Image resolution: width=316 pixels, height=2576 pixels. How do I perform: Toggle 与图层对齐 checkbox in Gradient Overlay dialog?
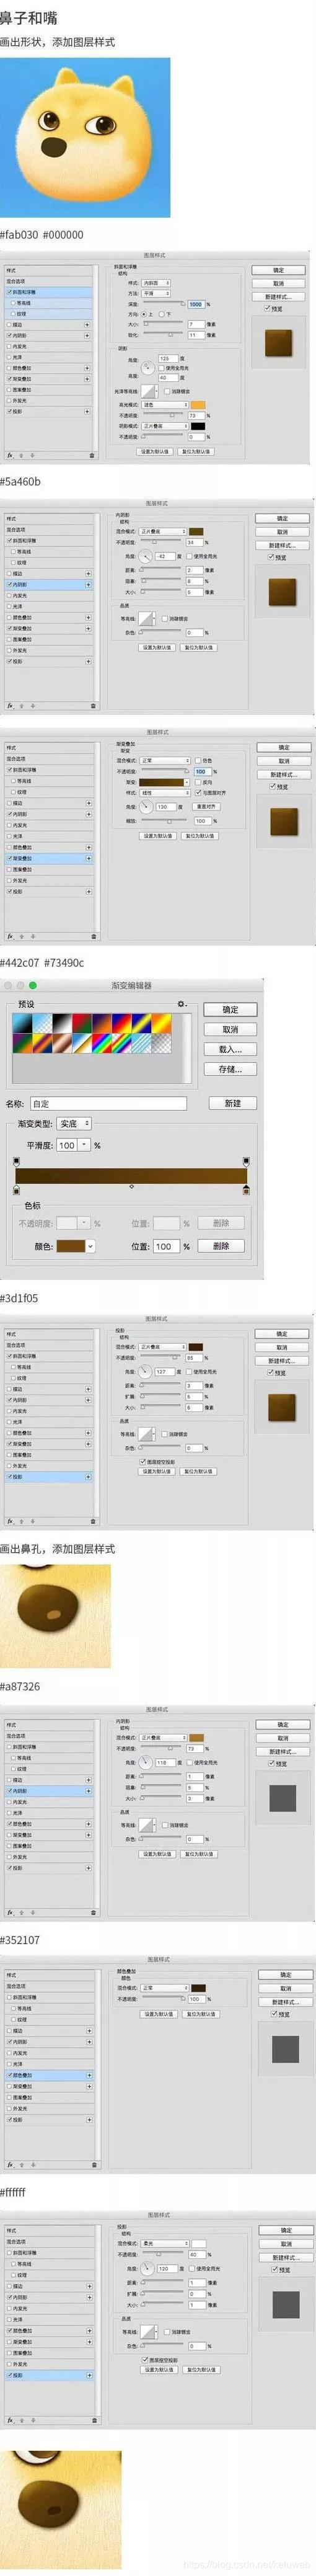198,793
